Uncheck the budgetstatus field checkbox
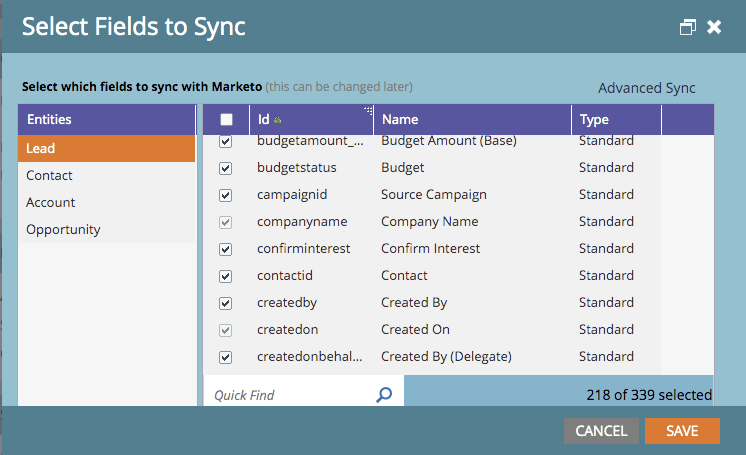Image resolution: width=746 pixels, height=455 pixels. click(226, 168)
